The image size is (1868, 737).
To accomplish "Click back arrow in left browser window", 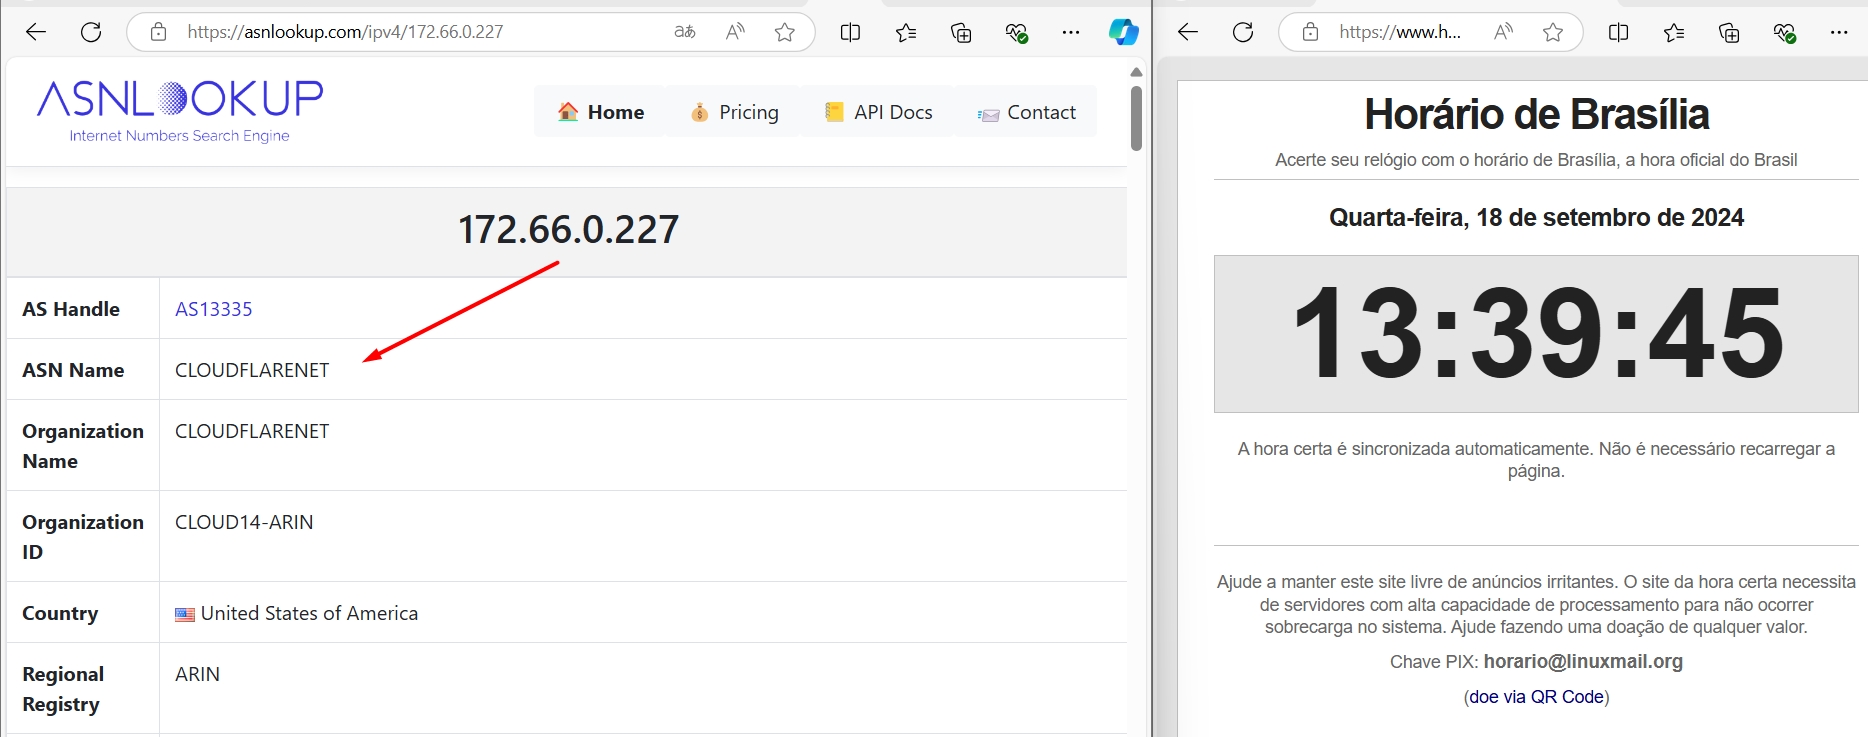I will [x=36, y=32].
